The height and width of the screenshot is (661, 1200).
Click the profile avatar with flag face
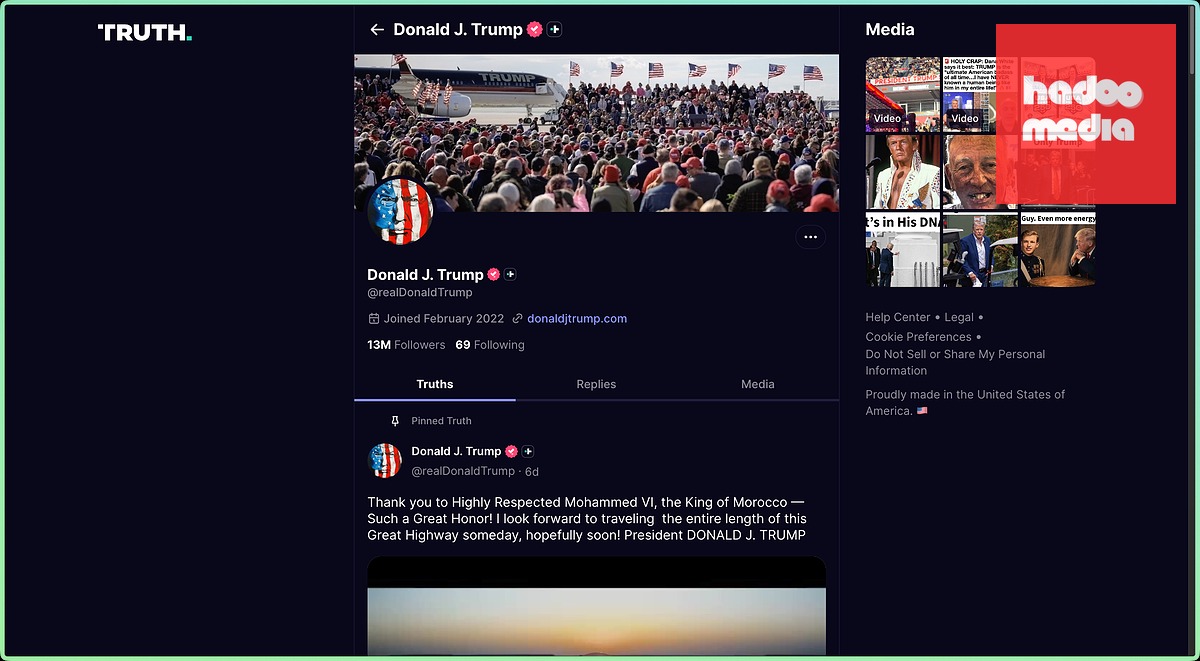[400, 212]
